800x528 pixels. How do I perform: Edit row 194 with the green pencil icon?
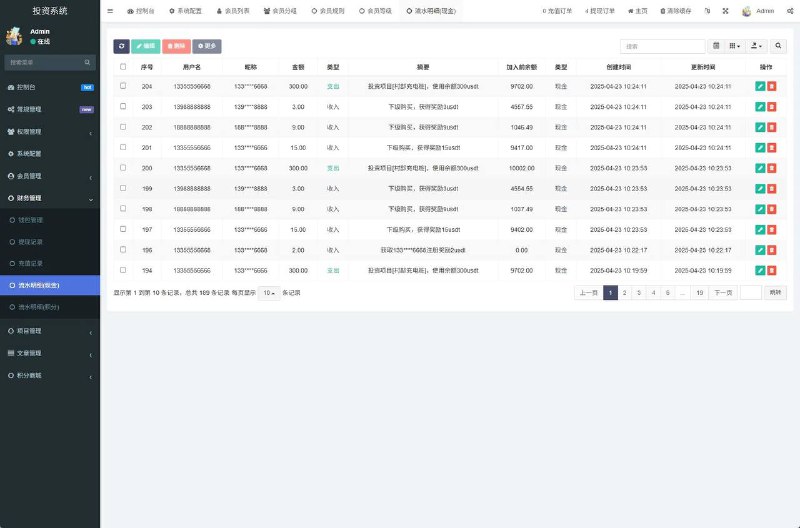coord(760,270)
